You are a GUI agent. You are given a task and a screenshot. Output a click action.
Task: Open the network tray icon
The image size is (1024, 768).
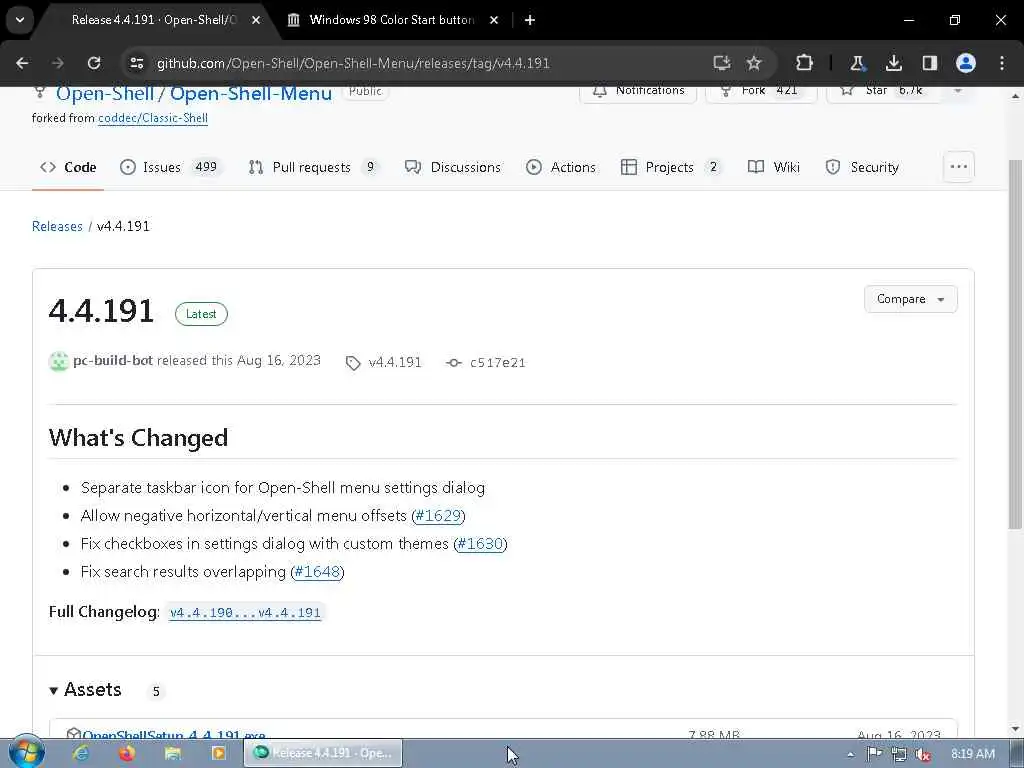coord(899,754)
